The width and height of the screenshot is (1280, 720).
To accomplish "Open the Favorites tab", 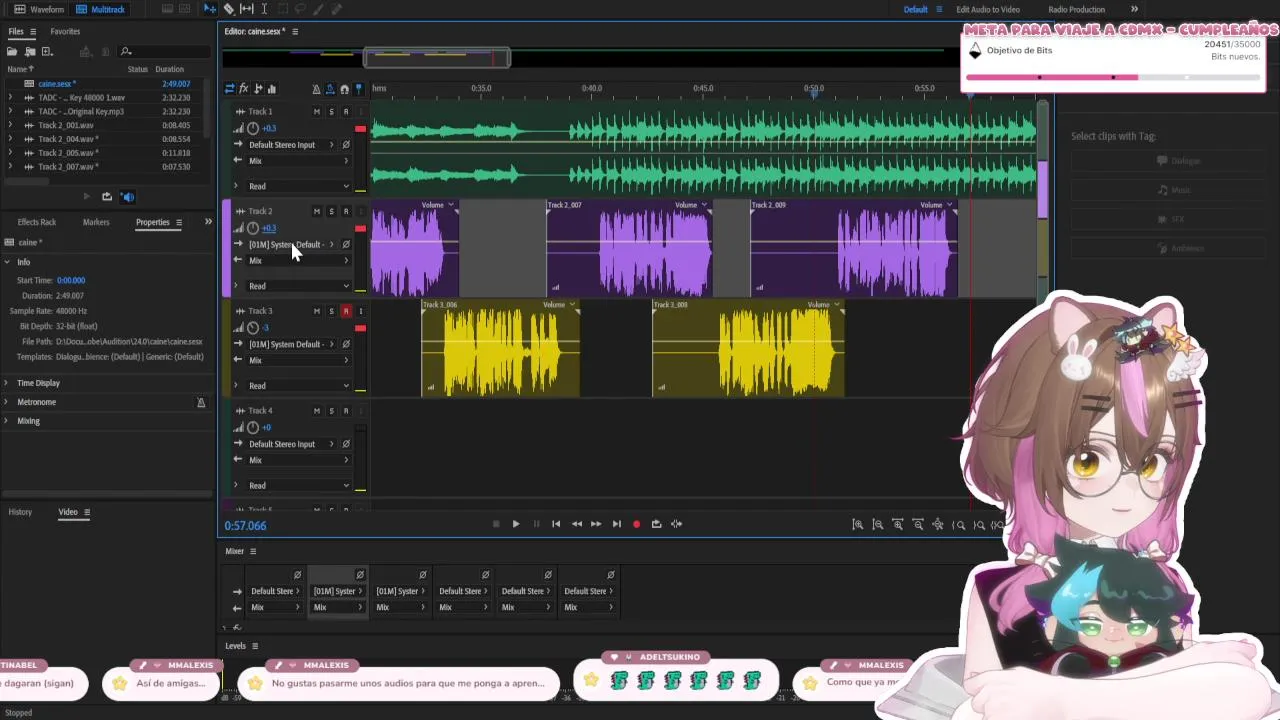I will point(65,32).
